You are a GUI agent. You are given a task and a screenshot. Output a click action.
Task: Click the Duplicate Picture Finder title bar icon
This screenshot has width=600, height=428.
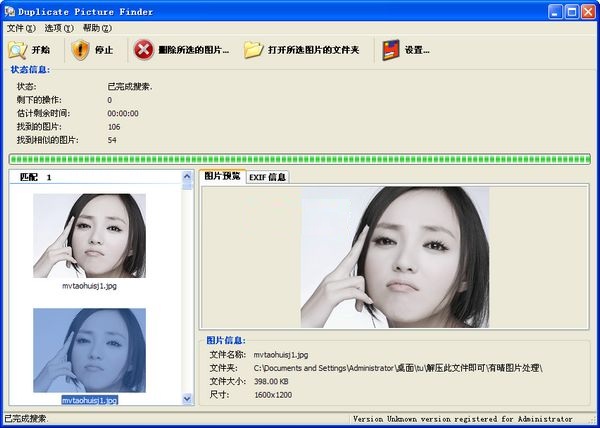tap(10, 11)
